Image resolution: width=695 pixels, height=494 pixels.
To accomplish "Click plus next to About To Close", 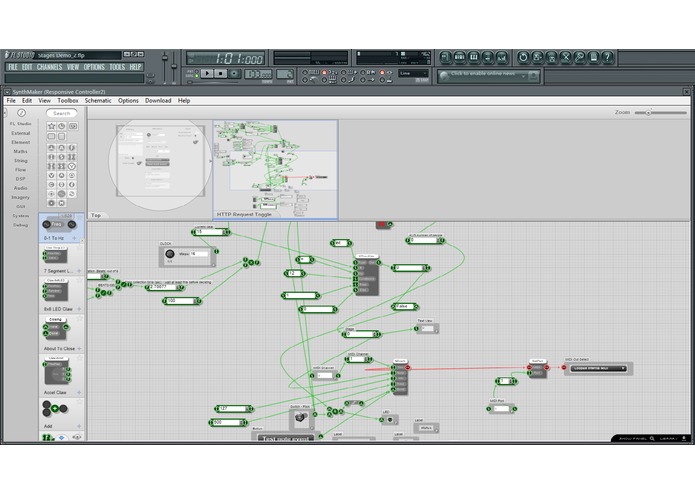I will (x=79, y=349).
